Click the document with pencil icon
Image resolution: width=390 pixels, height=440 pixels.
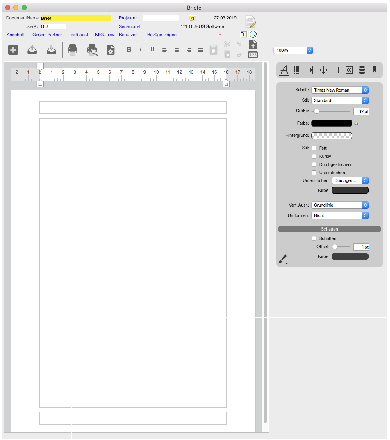pyautogui.click(x=251, y=22)
